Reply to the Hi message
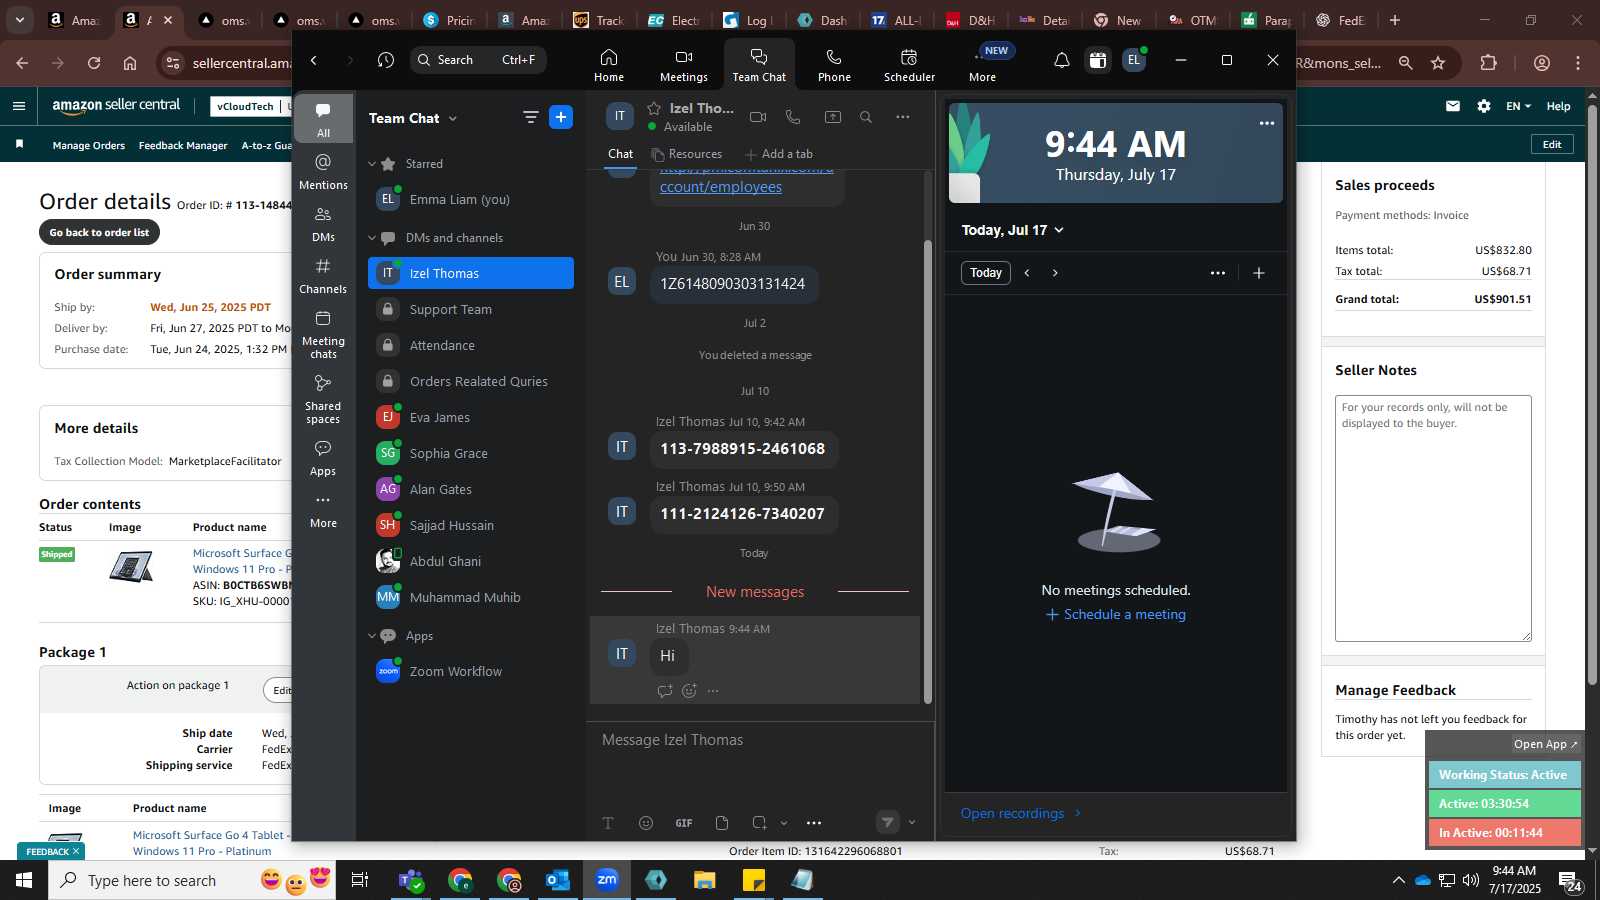This screenshot has width=1600, height=900. [x=664, y=691]
